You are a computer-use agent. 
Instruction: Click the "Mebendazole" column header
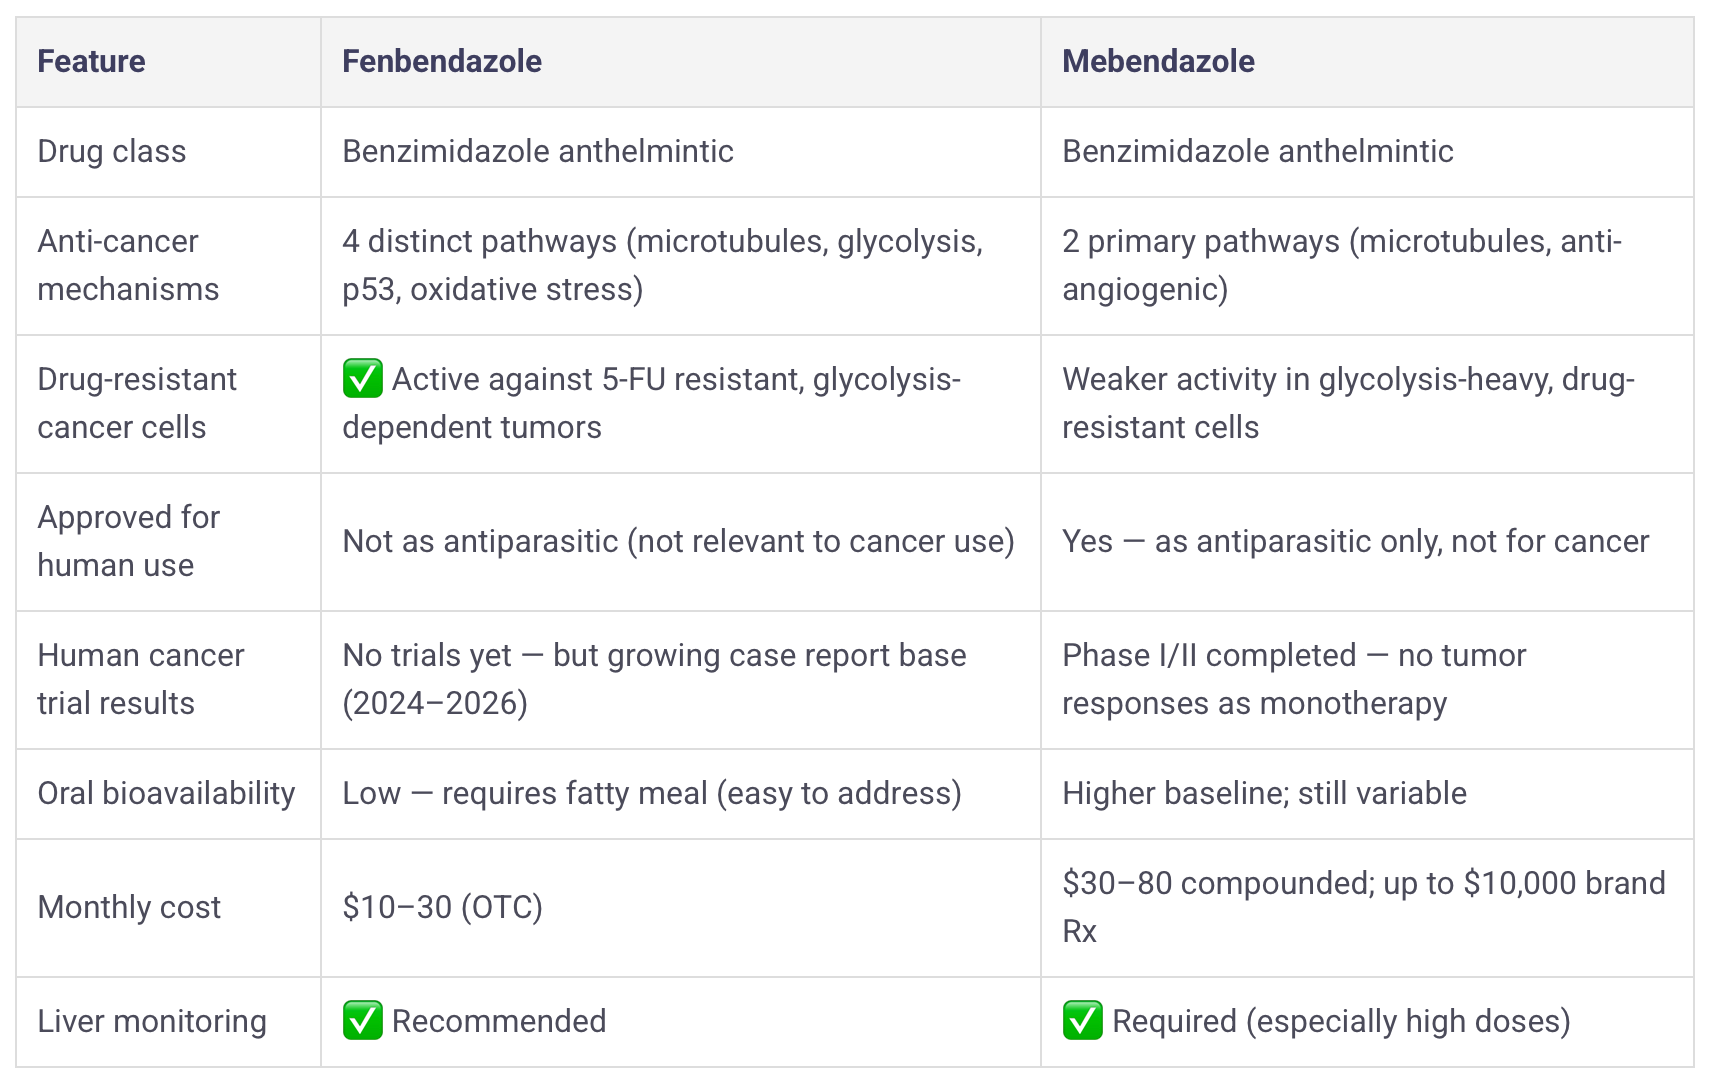coord(1158,62)
